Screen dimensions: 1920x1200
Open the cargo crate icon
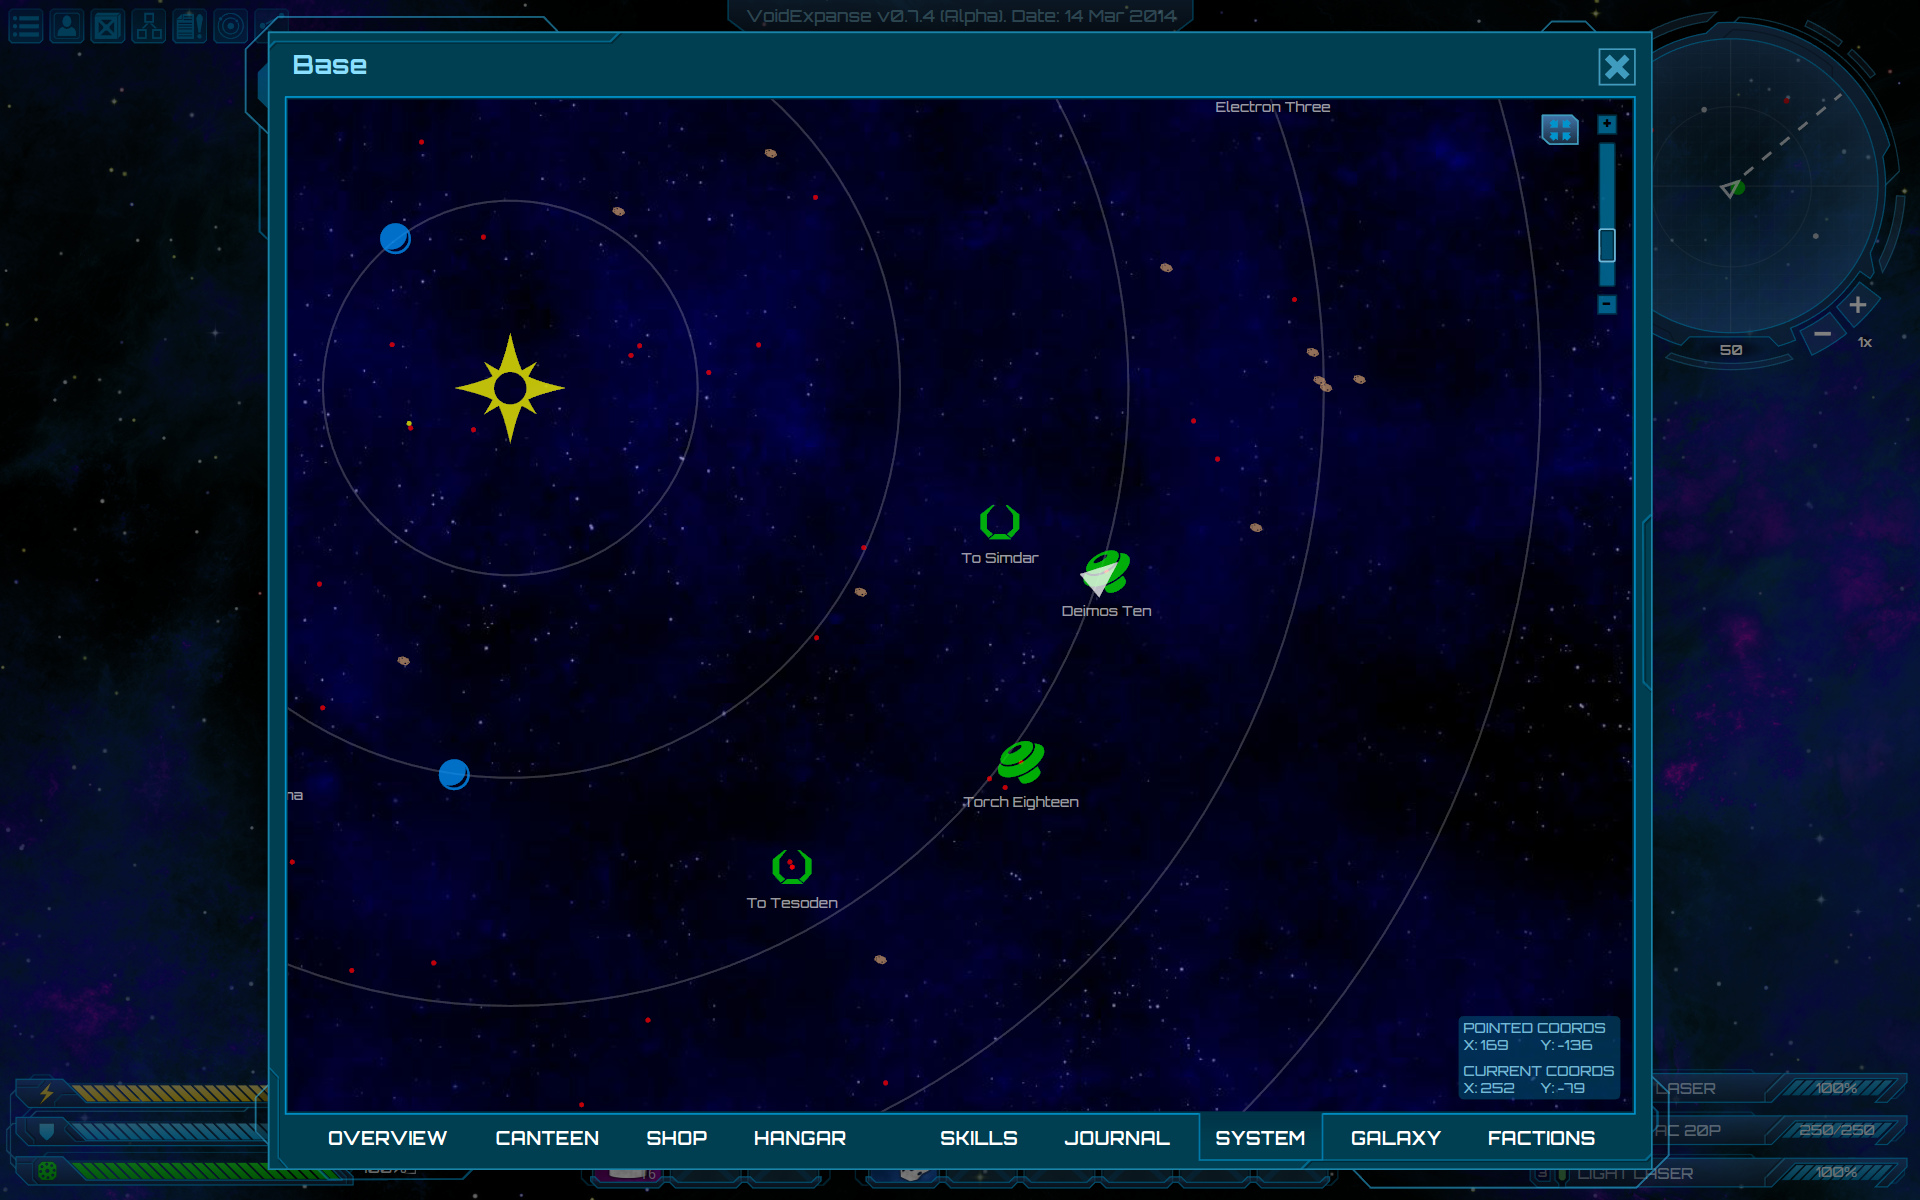[x=108, y=26]
